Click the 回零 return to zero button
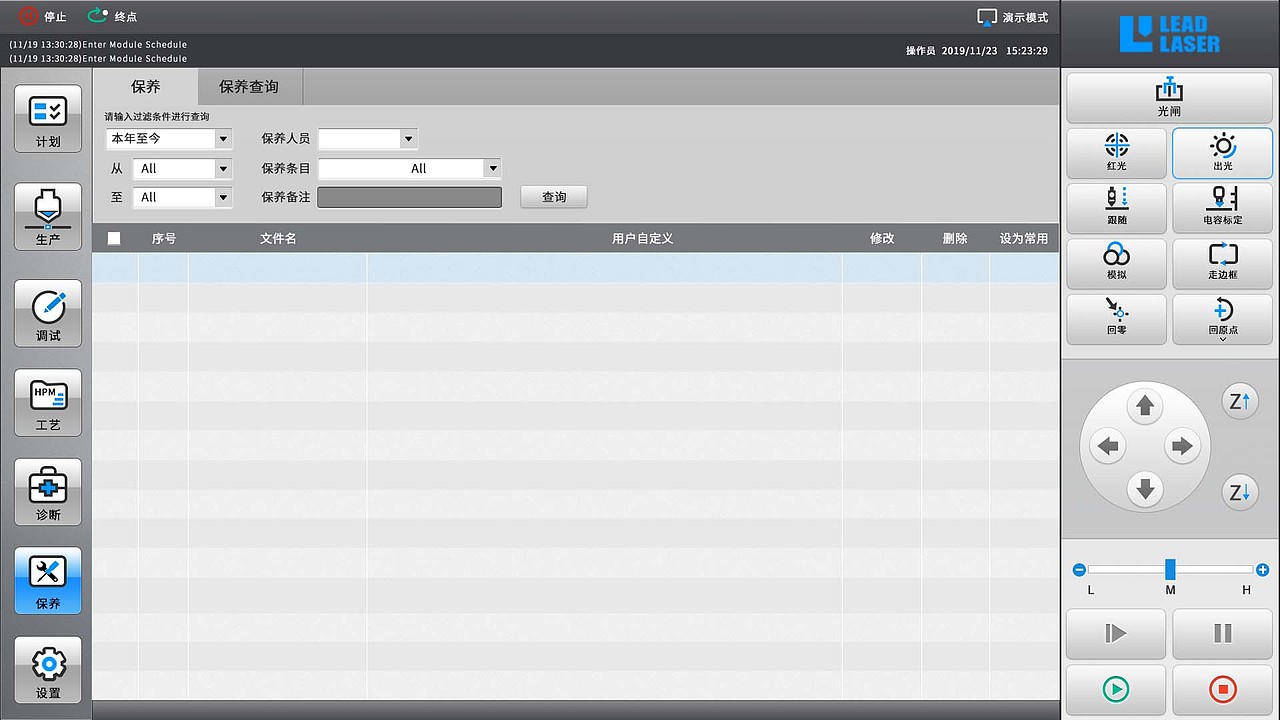The width and height of the screenshot is (1280, 720). point(1117,318)
